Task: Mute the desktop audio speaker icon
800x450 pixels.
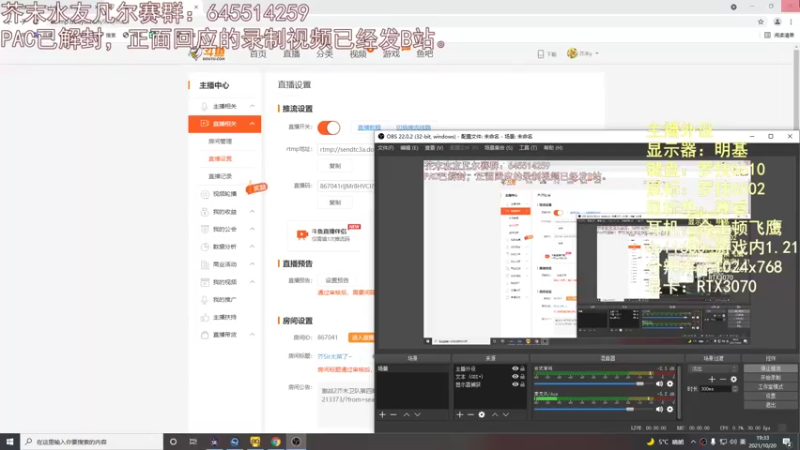Action: [x=659, y=384]
